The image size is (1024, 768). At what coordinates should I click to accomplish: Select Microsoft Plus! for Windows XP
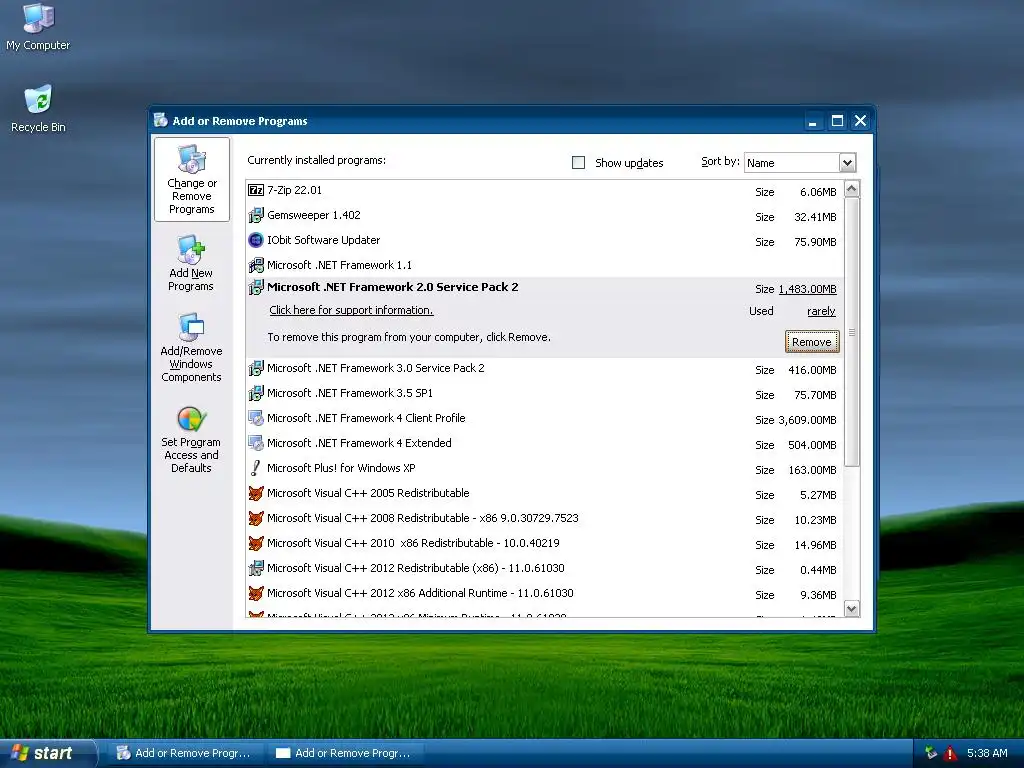pos(545,469)
